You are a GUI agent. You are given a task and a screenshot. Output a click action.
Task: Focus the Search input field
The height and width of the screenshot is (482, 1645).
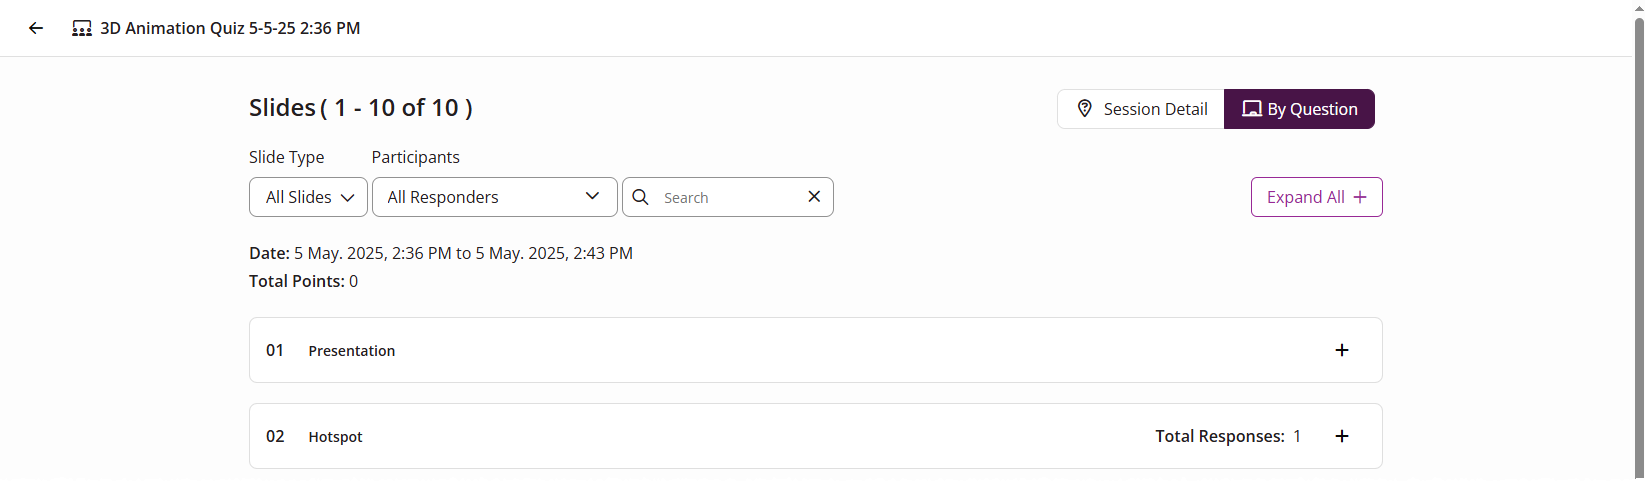(x=728, y=197)
